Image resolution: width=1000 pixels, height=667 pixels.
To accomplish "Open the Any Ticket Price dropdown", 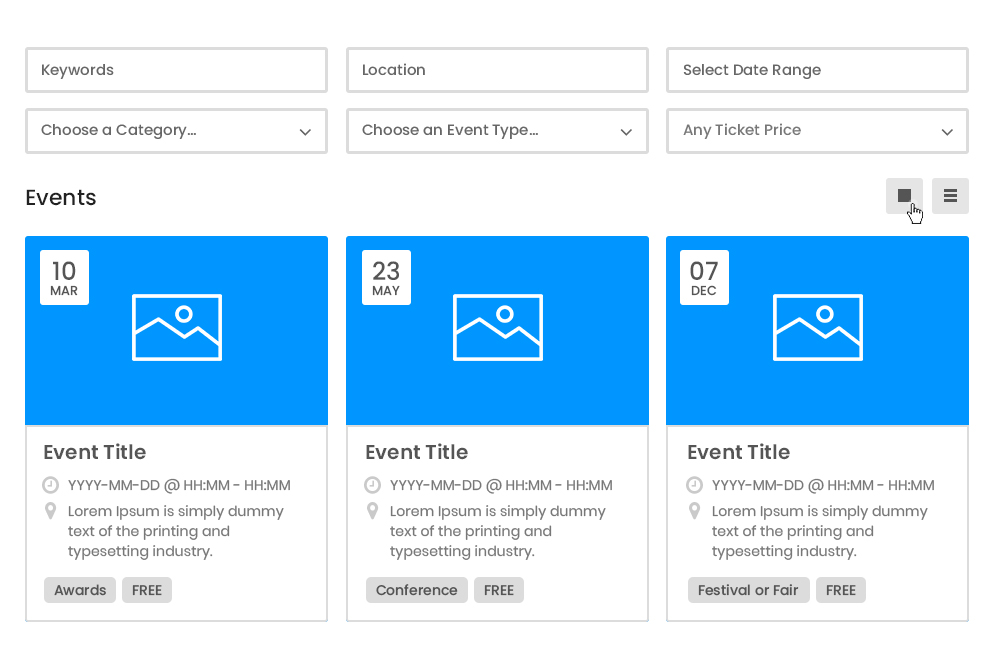I will pyautogui.click(x=817, y=131).
